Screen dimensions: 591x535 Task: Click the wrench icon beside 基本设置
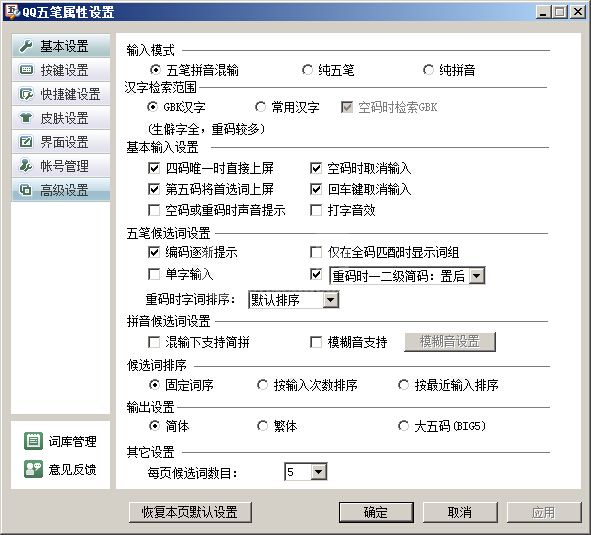click(x=26, y=46)
